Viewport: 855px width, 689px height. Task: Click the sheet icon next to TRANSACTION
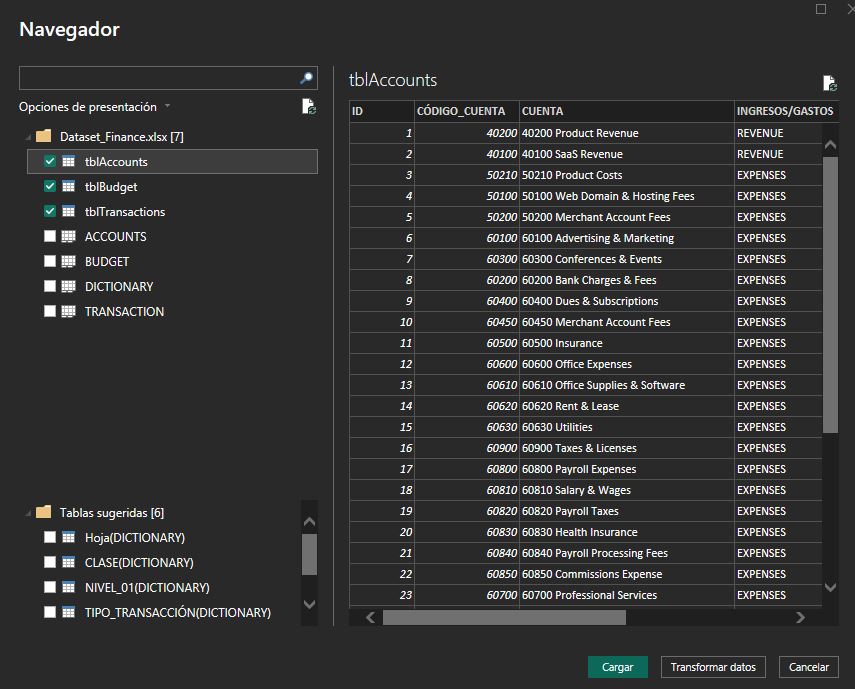[69, 312]
